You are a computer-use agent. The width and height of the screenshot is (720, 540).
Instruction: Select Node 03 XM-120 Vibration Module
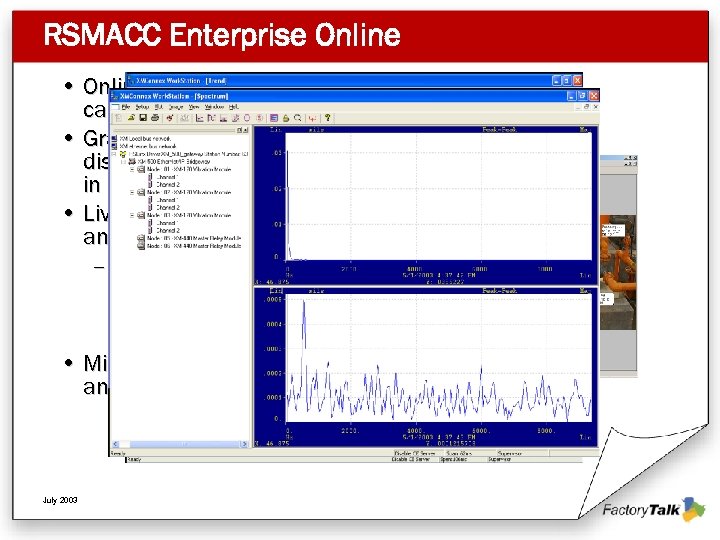[189, 215]
